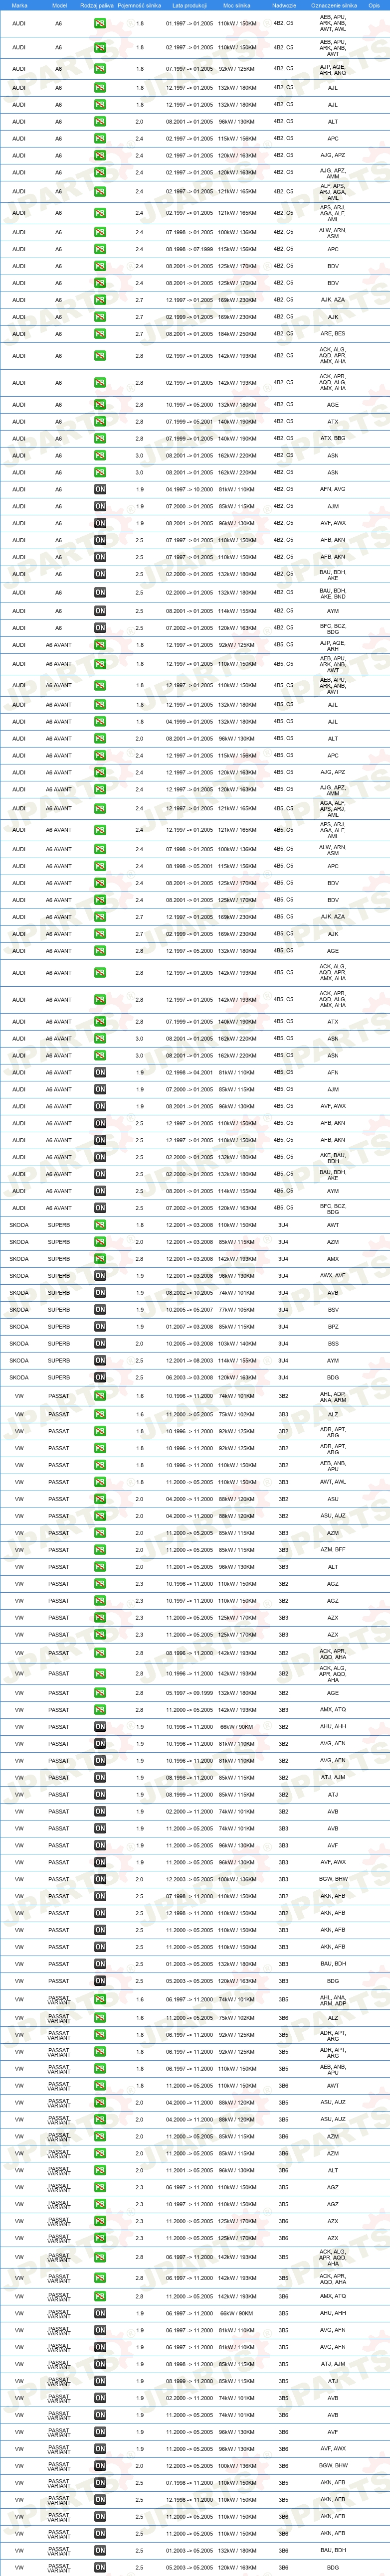The image size is (390, 2576).
Task: Click diesel ON icon in VW Passat 3B3 BDG row
Action: pyautogui.click(x=100, y=1981)
